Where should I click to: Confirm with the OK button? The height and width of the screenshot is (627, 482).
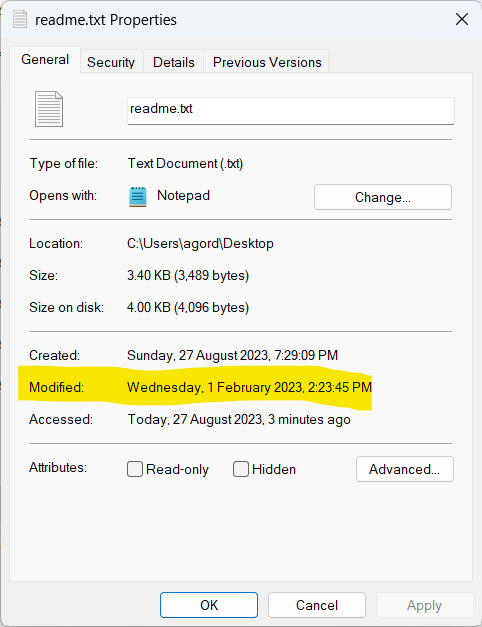tap(209, 605)
